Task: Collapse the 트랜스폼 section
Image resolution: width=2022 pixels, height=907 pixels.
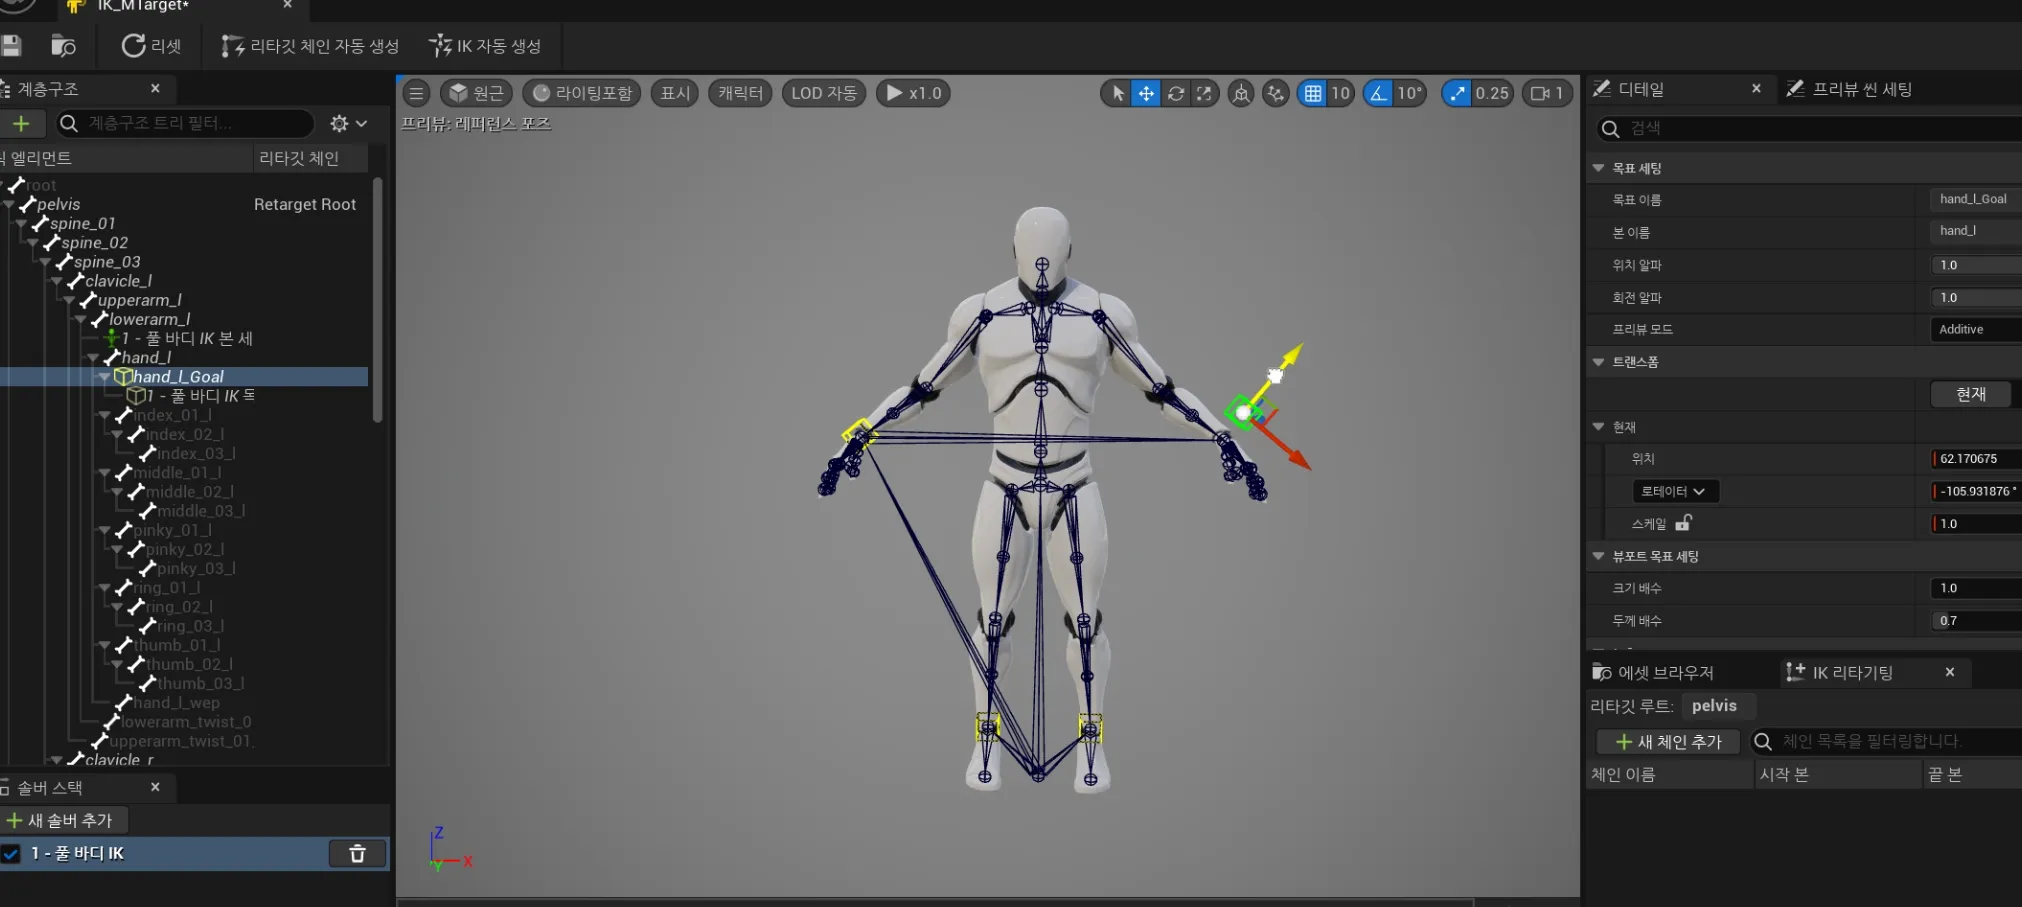Action: pyautogui.click(x=1599, y=362)
